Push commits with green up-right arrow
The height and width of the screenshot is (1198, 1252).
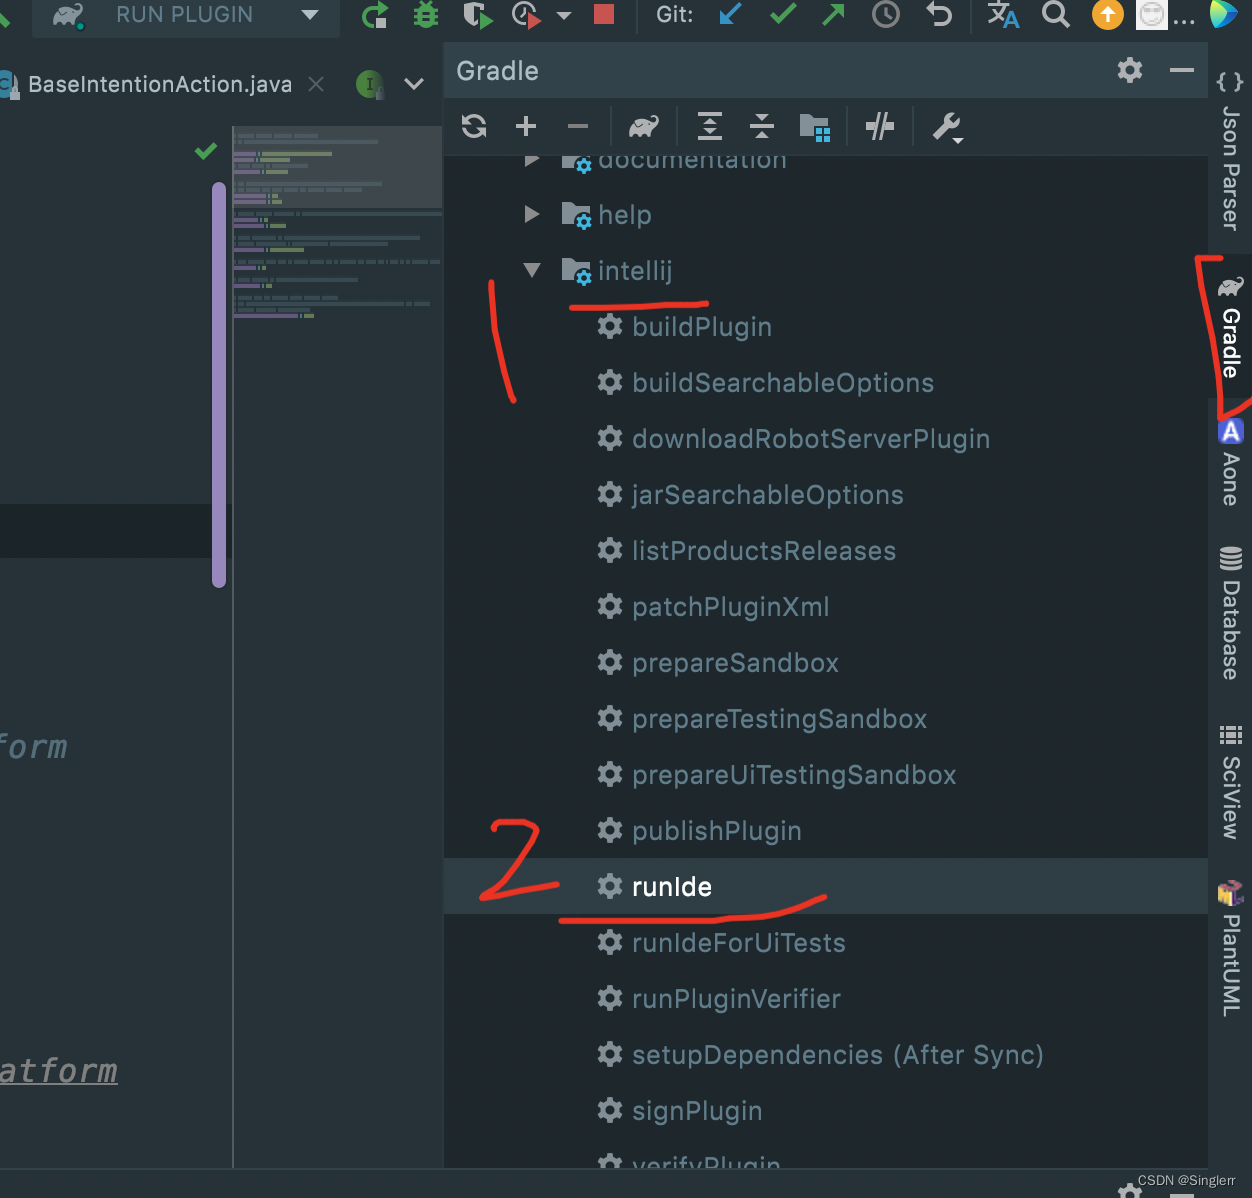click(x=833, y=14)
